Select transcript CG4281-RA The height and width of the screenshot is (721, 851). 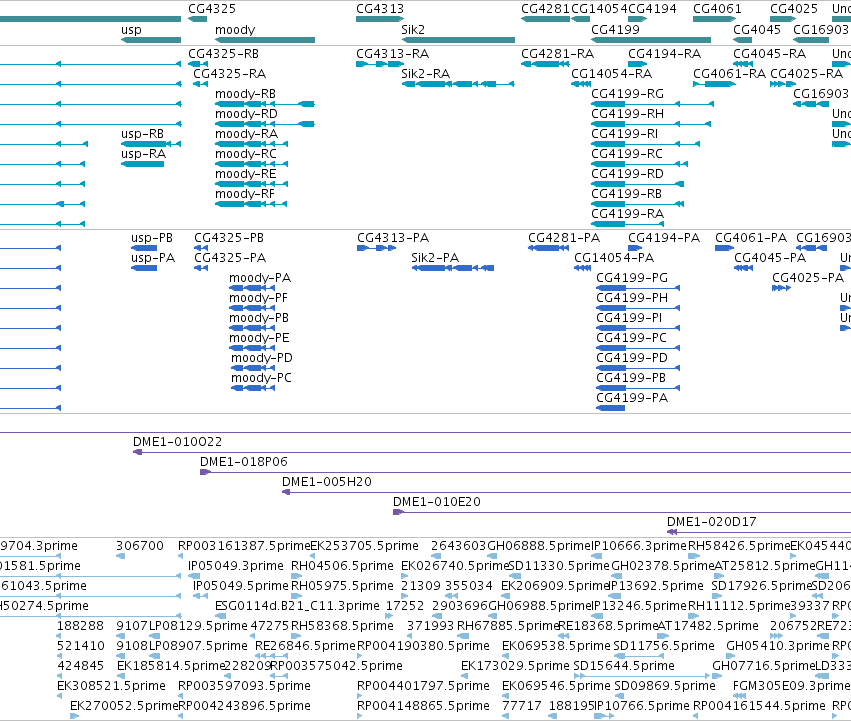coord(557,54)
